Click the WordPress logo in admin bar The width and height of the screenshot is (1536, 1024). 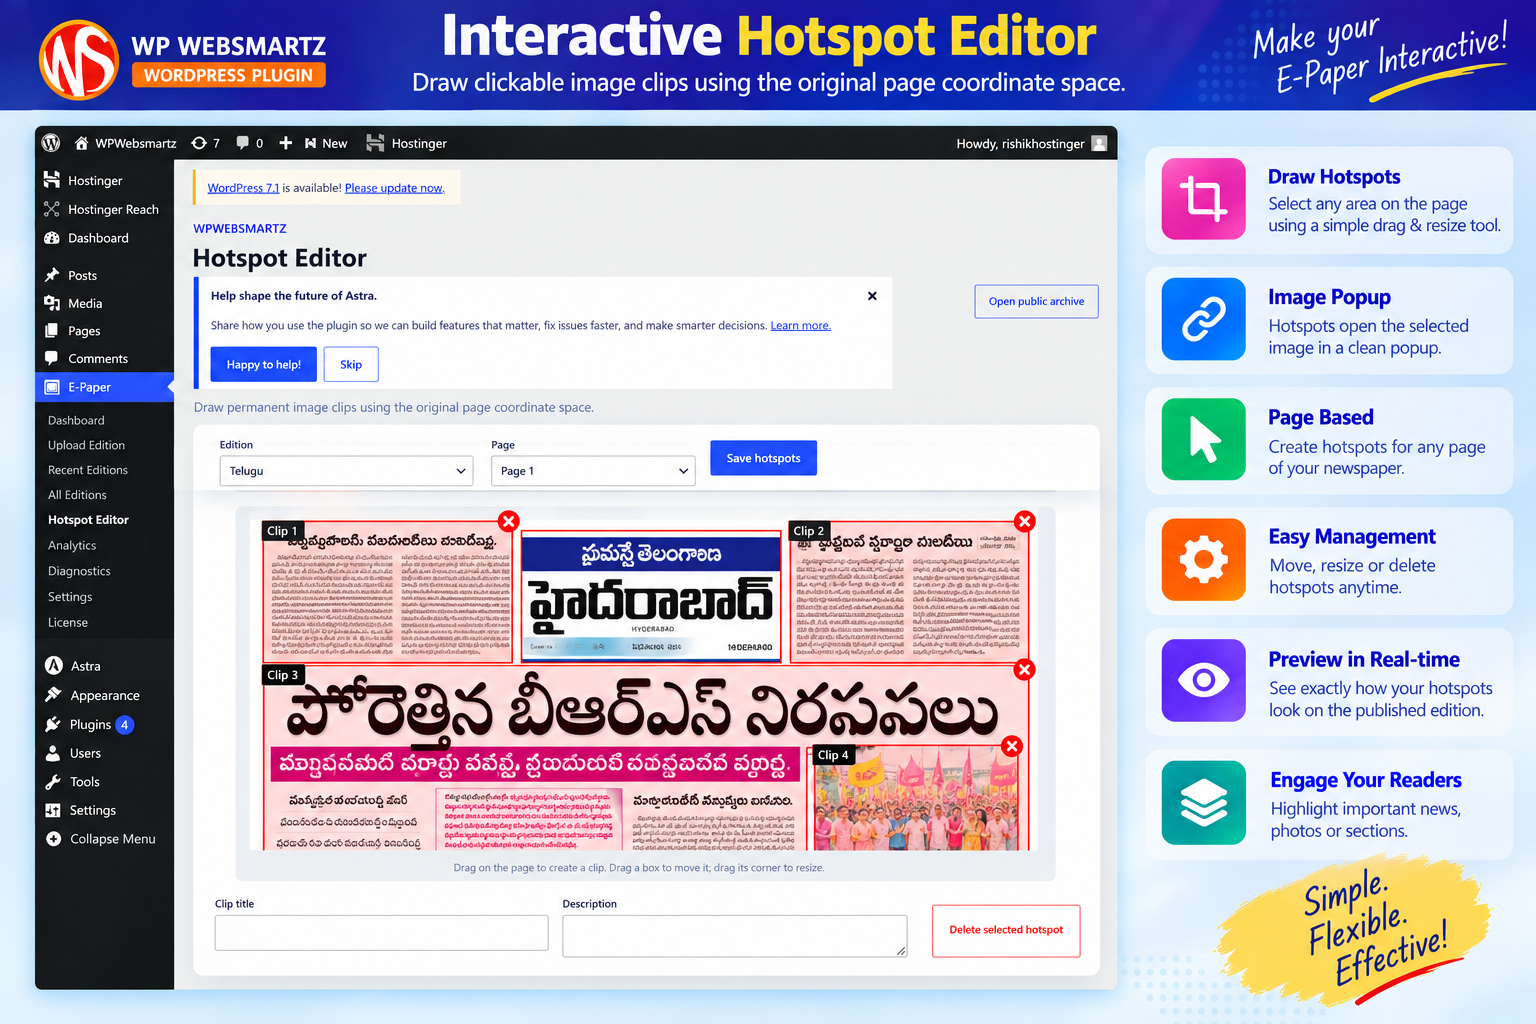pyautogui.click(x=51, y=143)
